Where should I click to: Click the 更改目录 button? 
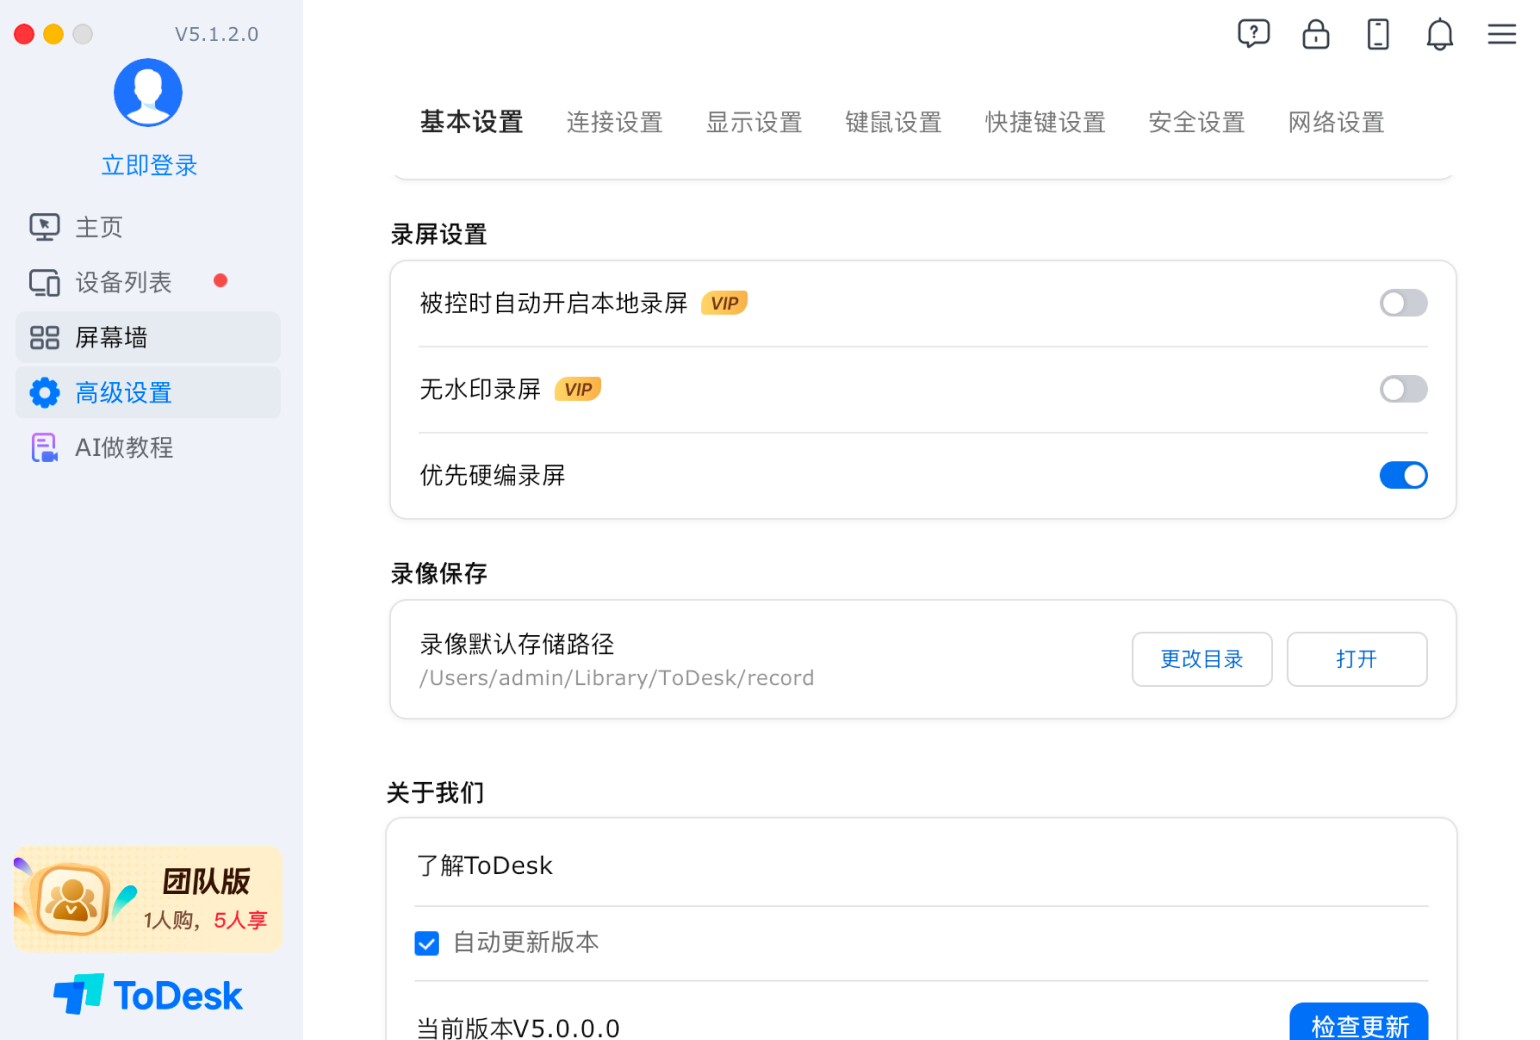[x=1202, y=659]
